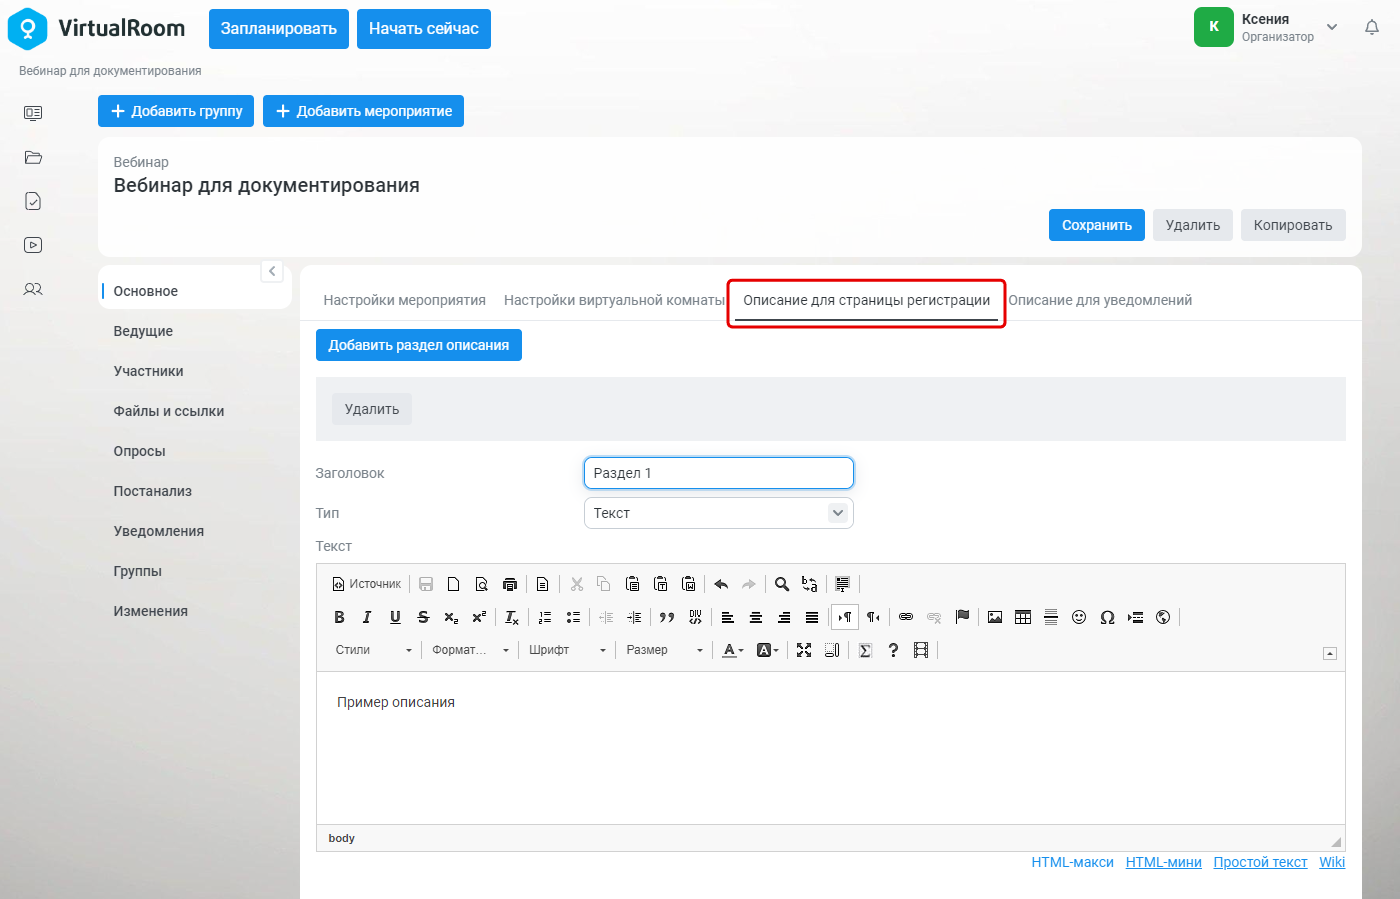This screenshot has width=1400, height=899.
Task: Insert a hyperlink via the link icon
Action: (906, 617)
